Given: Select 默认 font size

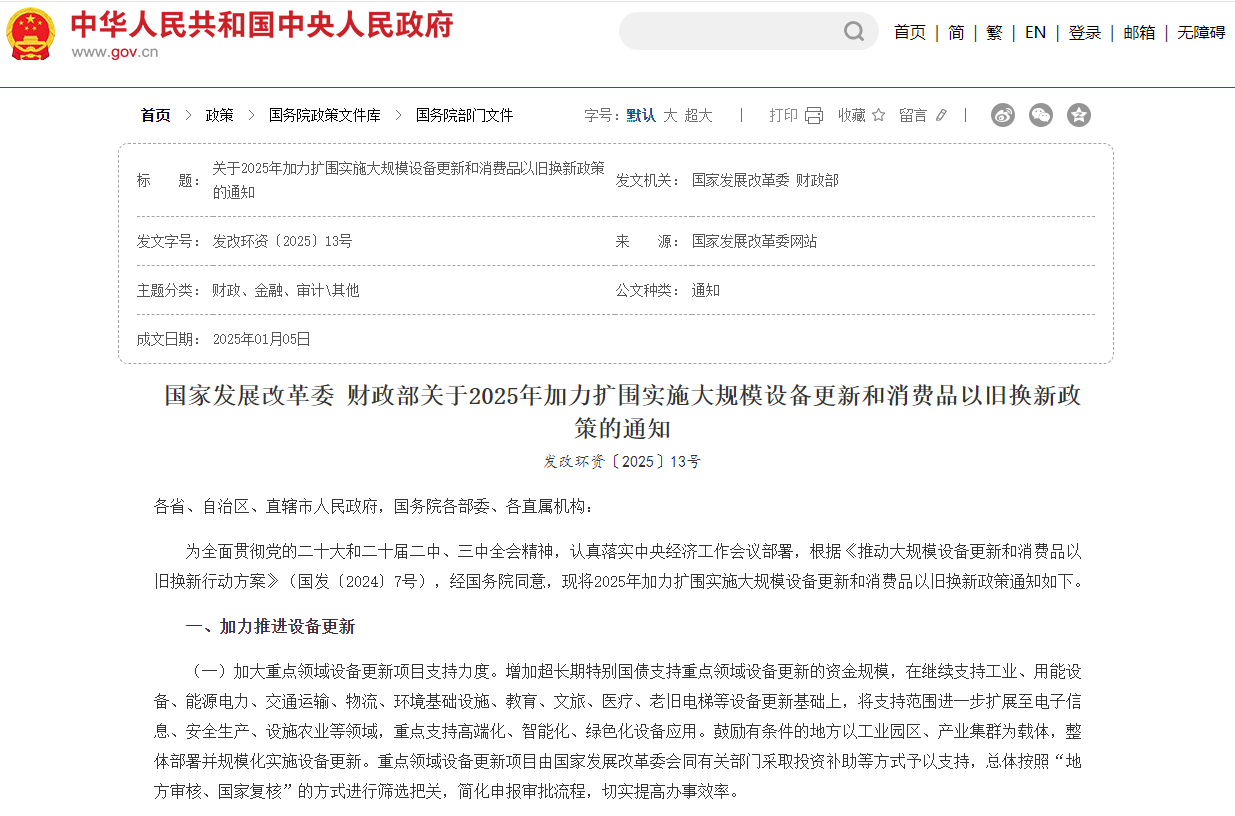Looking at the screenshot, I should coord(641,116).
